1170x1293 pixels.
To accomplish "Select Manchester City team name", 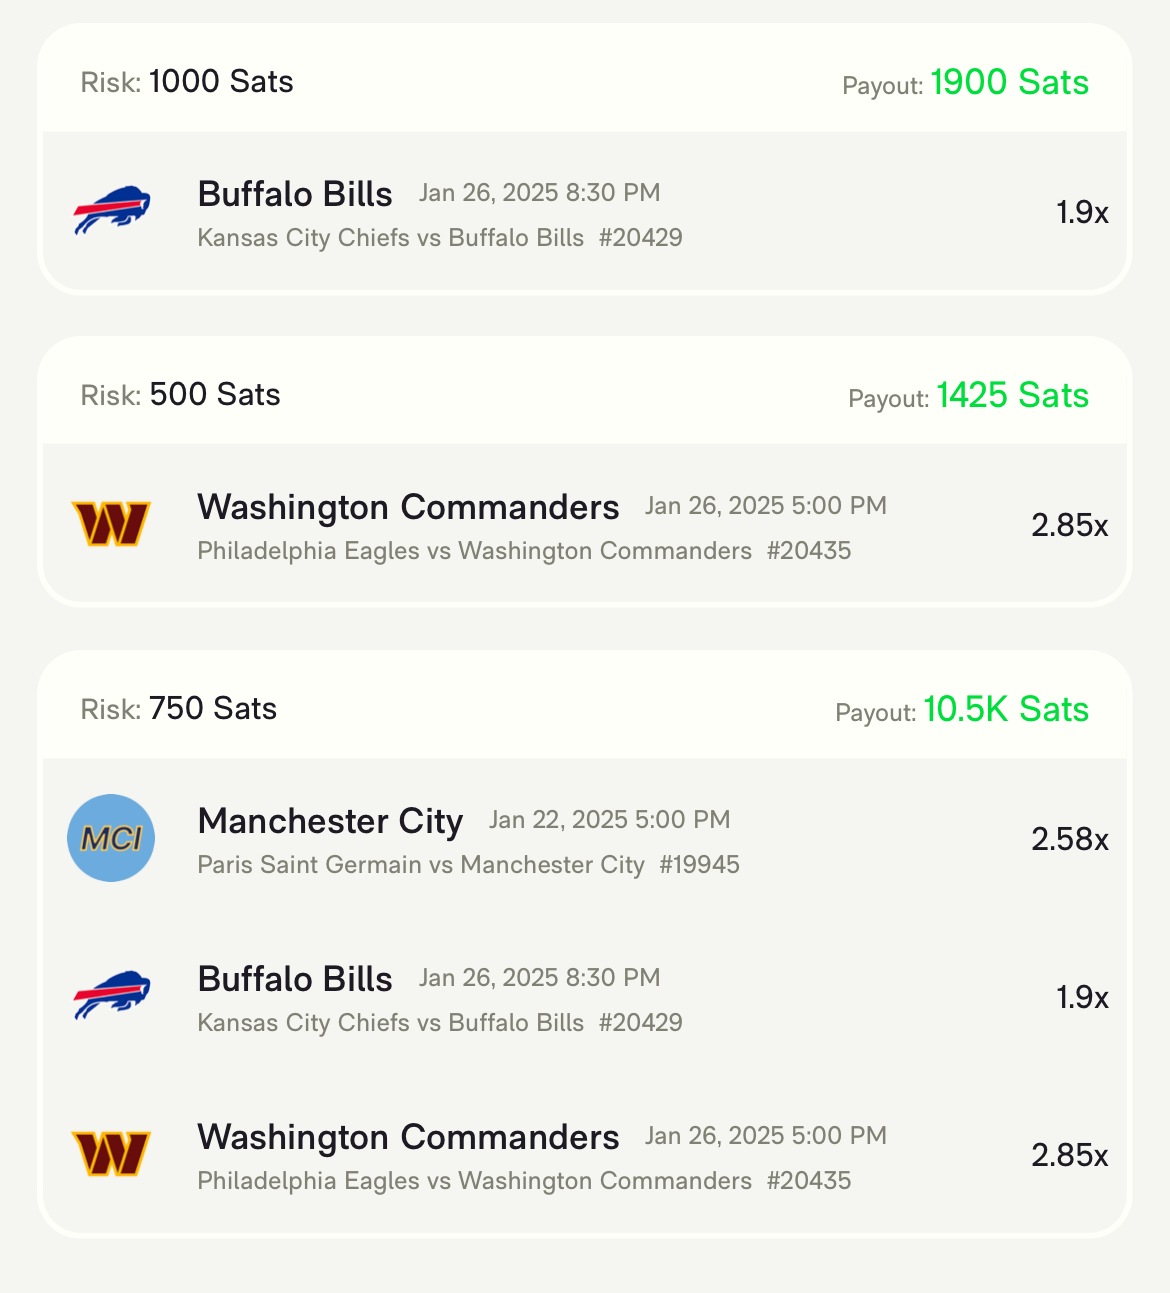I will click(x=330, y=821).
